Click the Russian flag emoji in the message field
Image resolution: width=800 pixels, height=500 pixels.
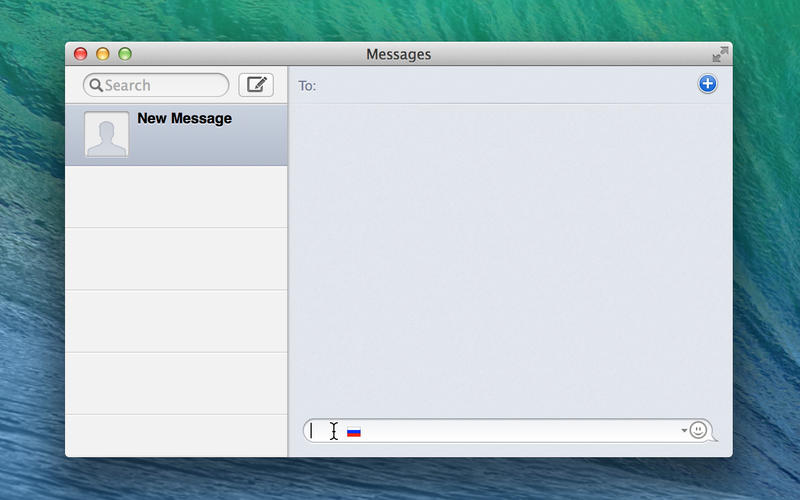pyautogui.click(x=354, y=432)
